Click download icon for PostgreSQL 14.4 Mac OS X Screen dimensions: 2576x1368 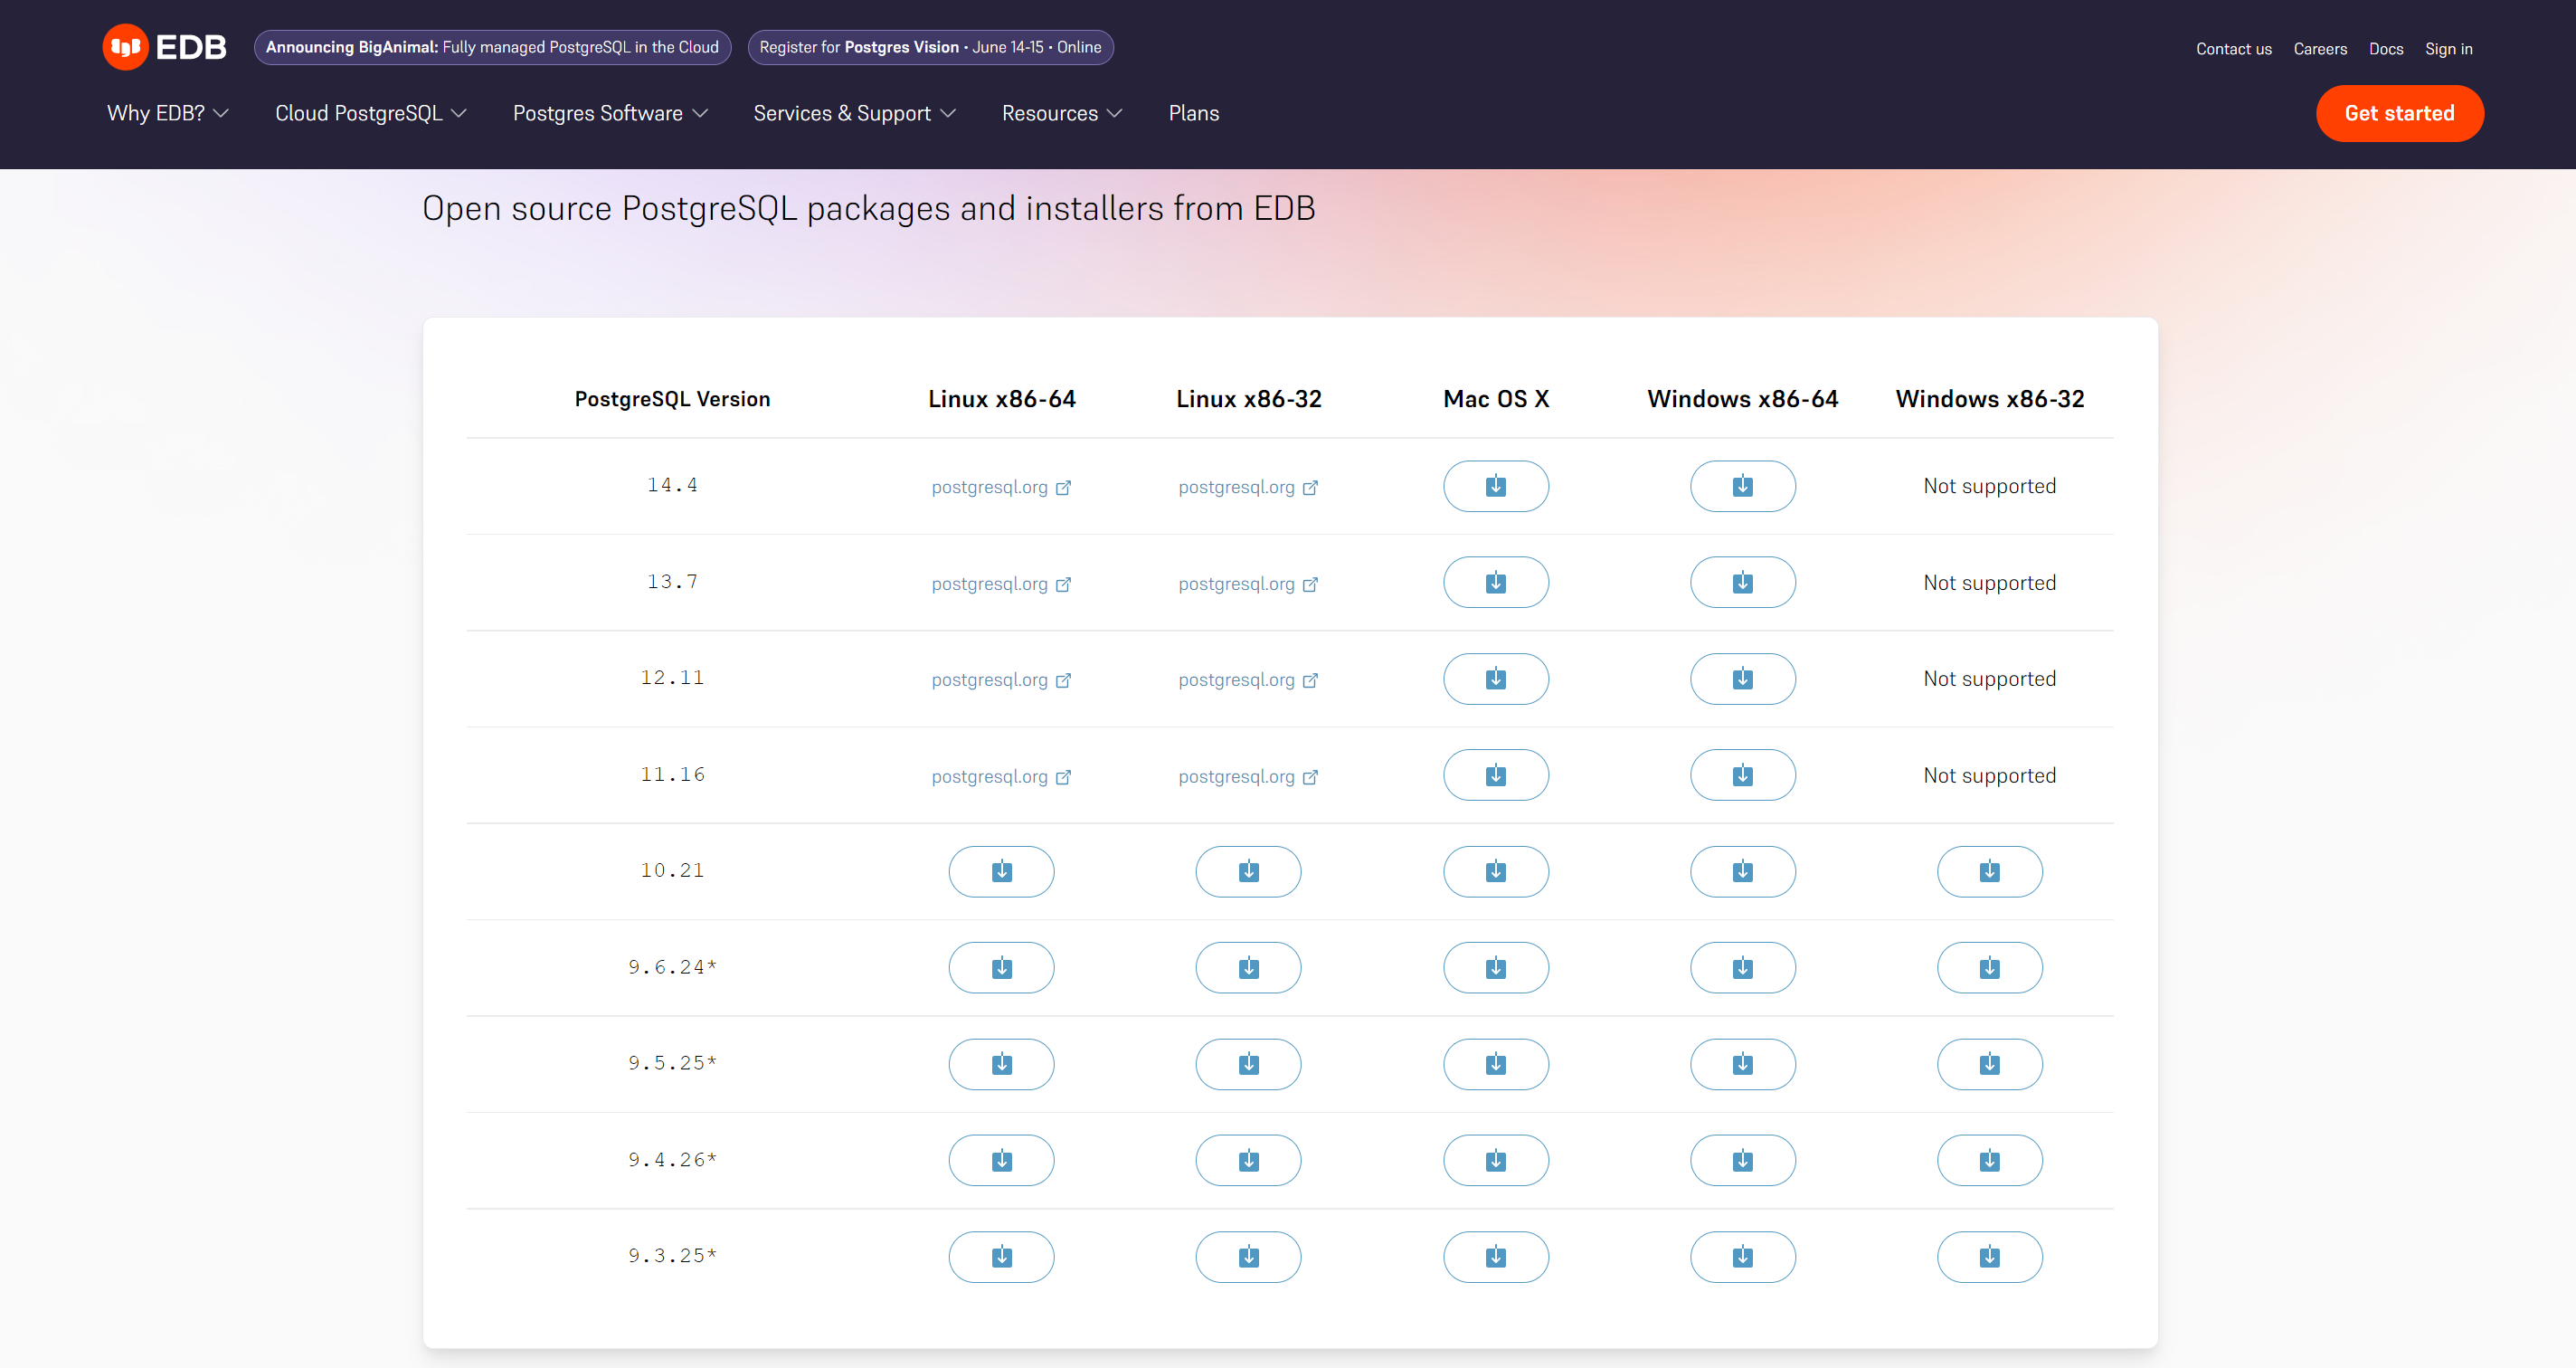[1496, 486]
